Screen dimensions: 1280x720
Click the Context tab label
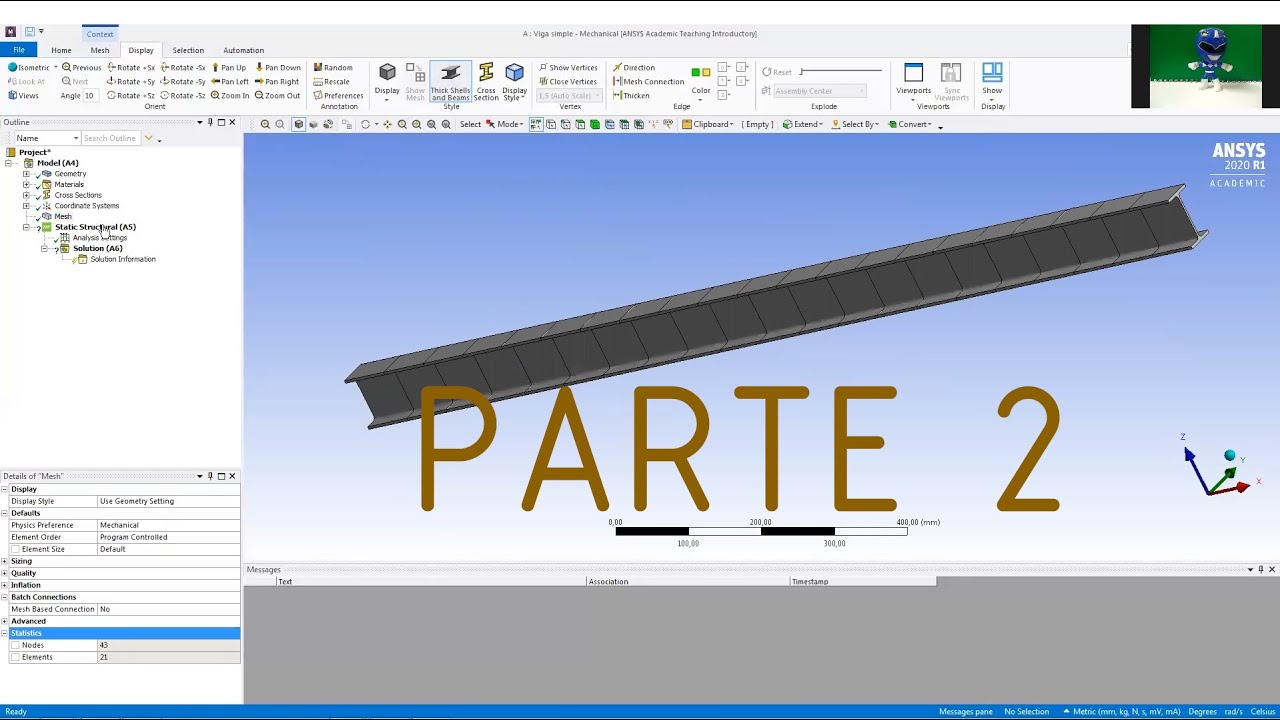point(100,34)
